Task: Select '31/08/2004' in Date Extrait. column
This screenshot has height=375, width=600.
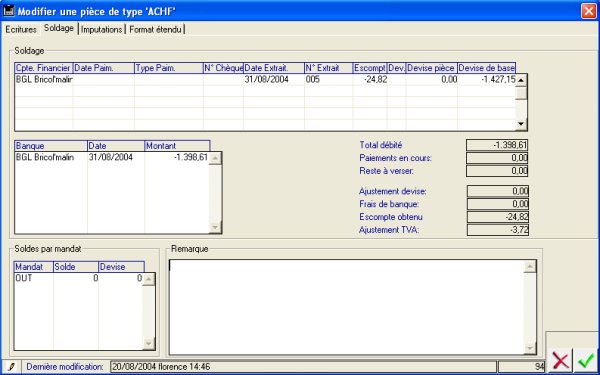Action: click(274, 80)
